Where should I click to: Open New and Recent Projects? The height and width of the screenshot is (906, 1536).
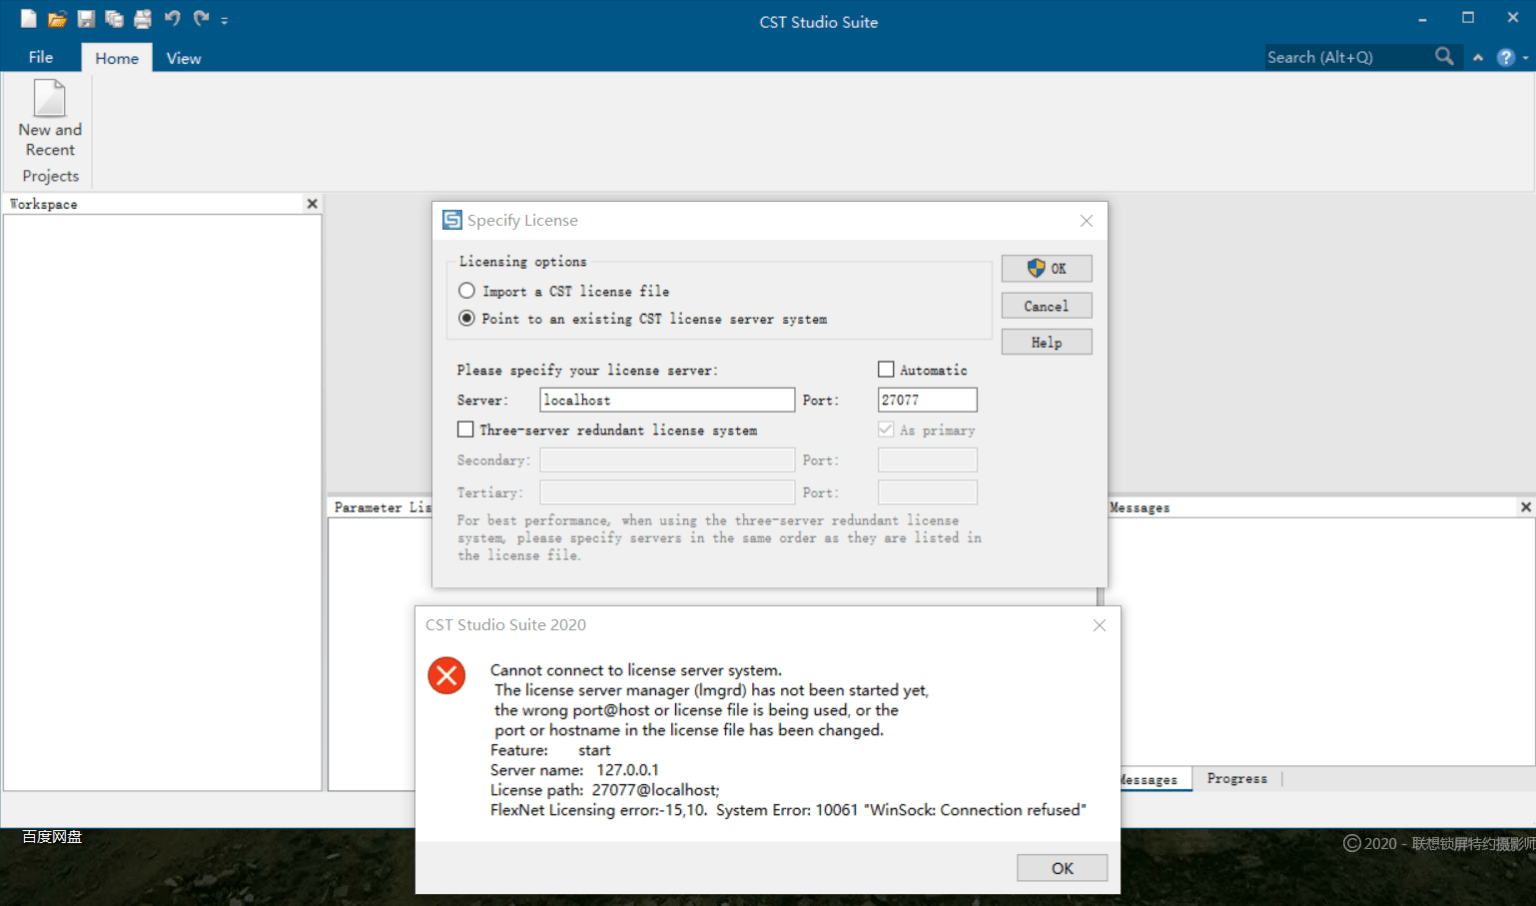pyautogui.click(x=50, y=131)
